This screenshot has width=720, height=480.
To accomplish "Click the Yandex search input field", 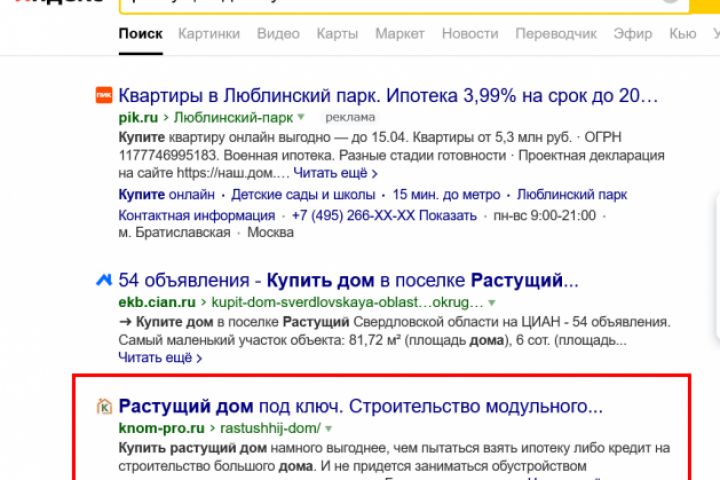I will point(404,6).
